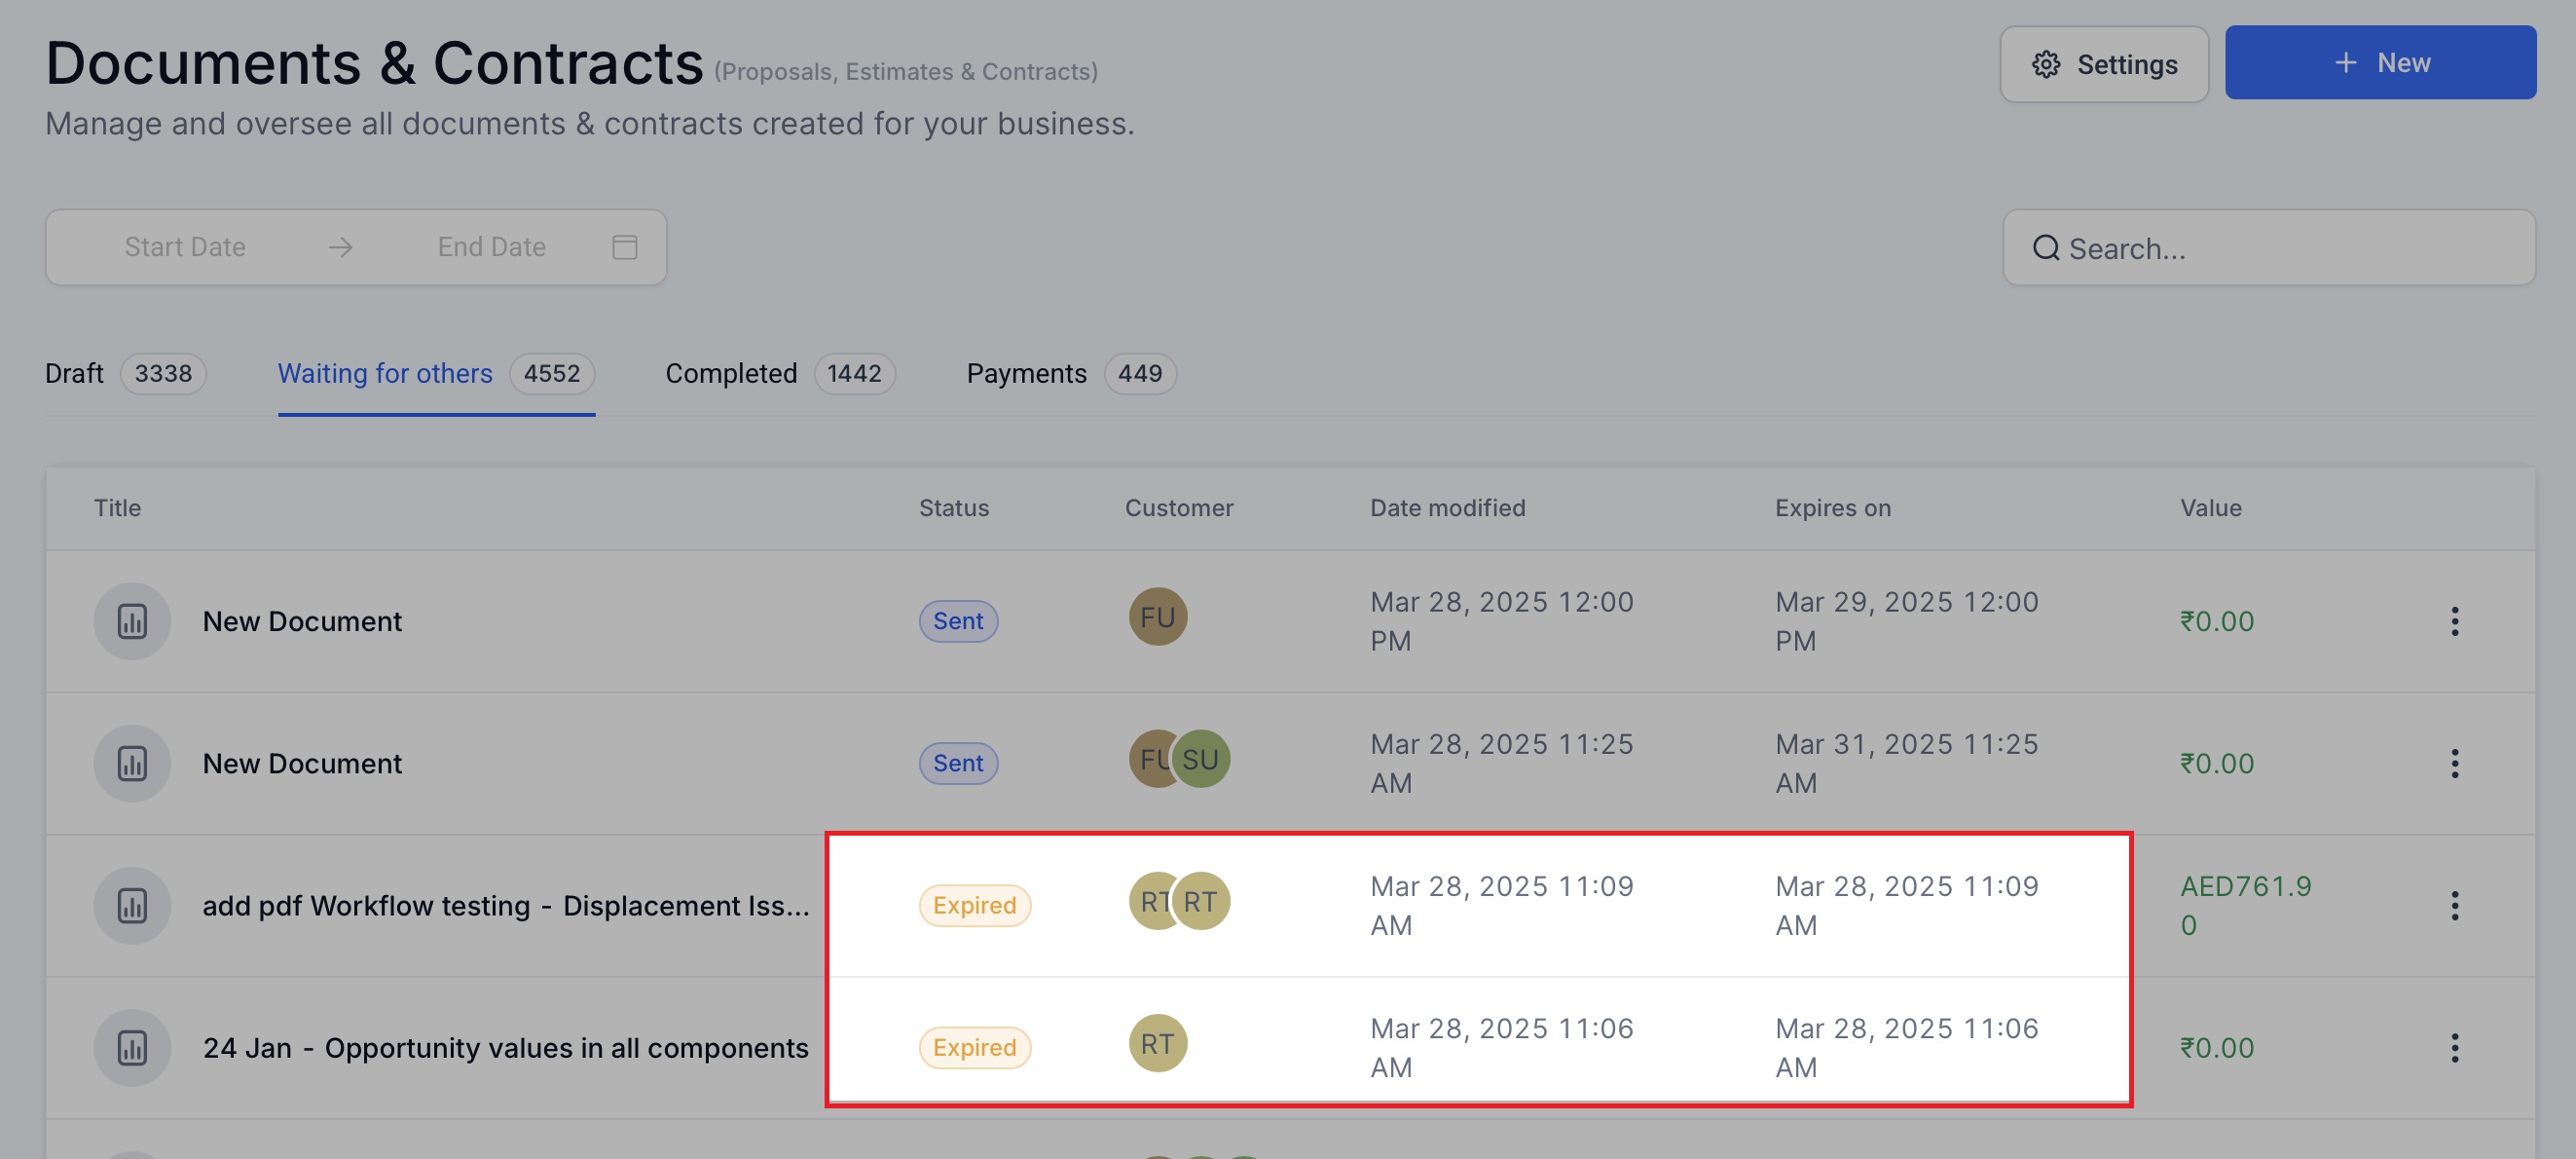Screen dimensions: 2576x1159
Task: Click the Value column header
Action: point(2211,508)
